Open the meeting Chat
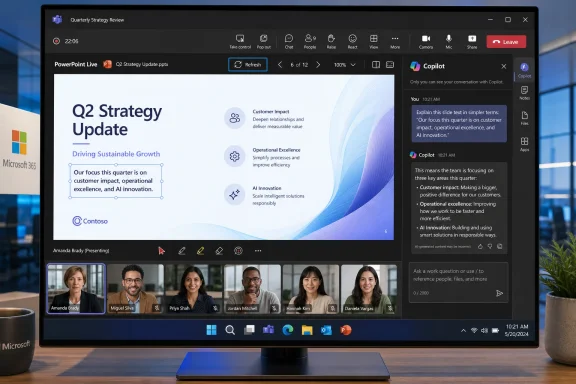The width and height of the screenshot is (576, 384). (289, 42)
